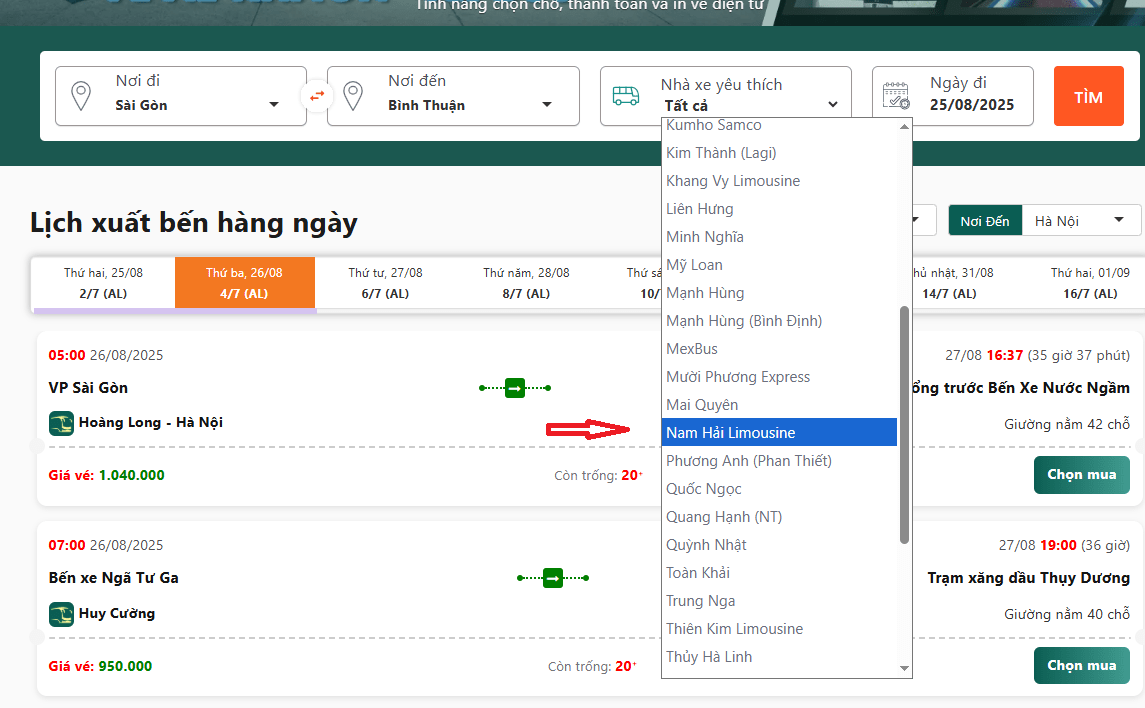Click the bus icon beside Nhà xe yêu thích
Viewport: 1145px width, 708px height.
[x=626, y=96]
